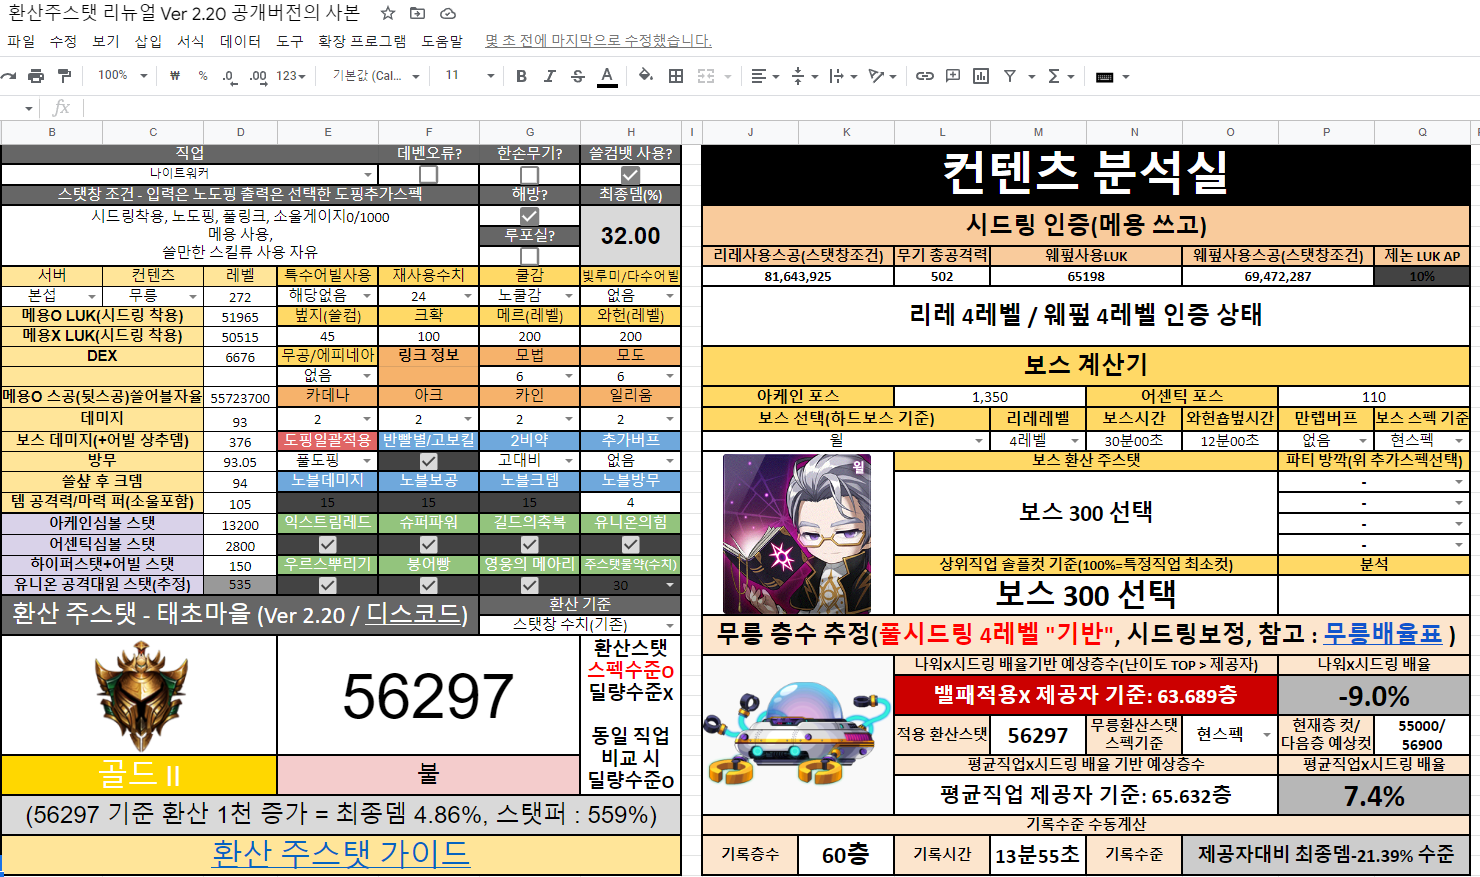The image size is (1480, 877).
Task: Open the cell borders tool
Action: point(676,76)
